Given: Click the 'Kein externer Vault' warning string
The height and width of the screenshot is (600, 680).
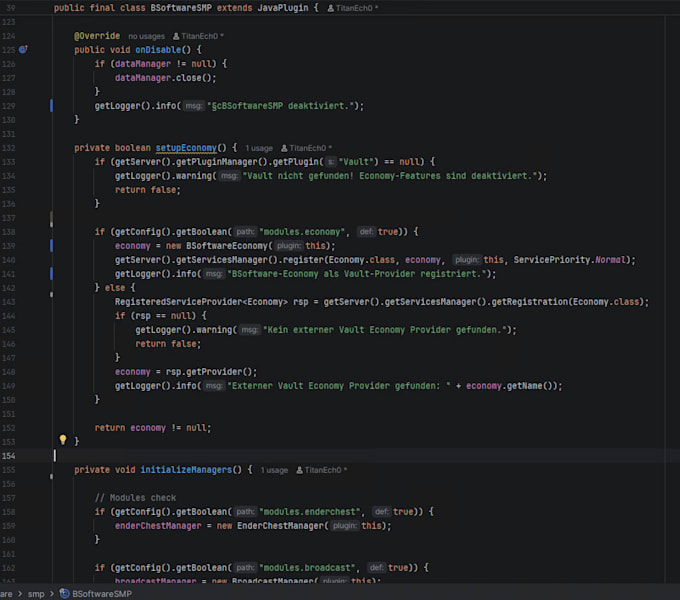Looking at the screenshot, I should [384, 330].
